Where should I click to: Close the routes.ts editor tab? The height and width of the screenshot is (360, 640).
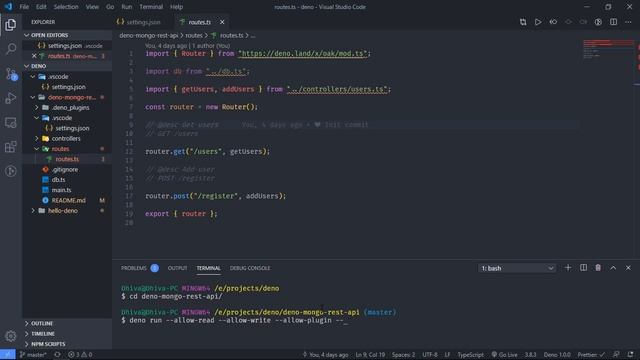222,22
